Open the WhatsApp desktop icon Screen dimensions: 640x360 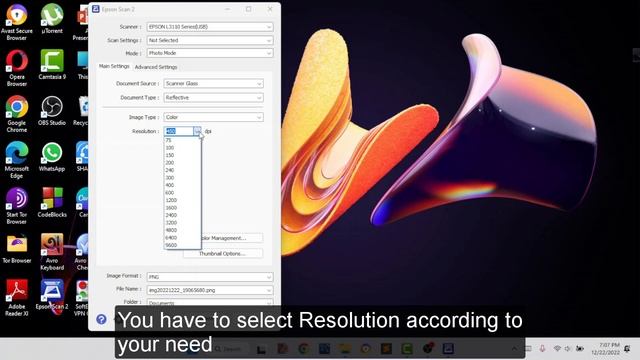point(52,157)
